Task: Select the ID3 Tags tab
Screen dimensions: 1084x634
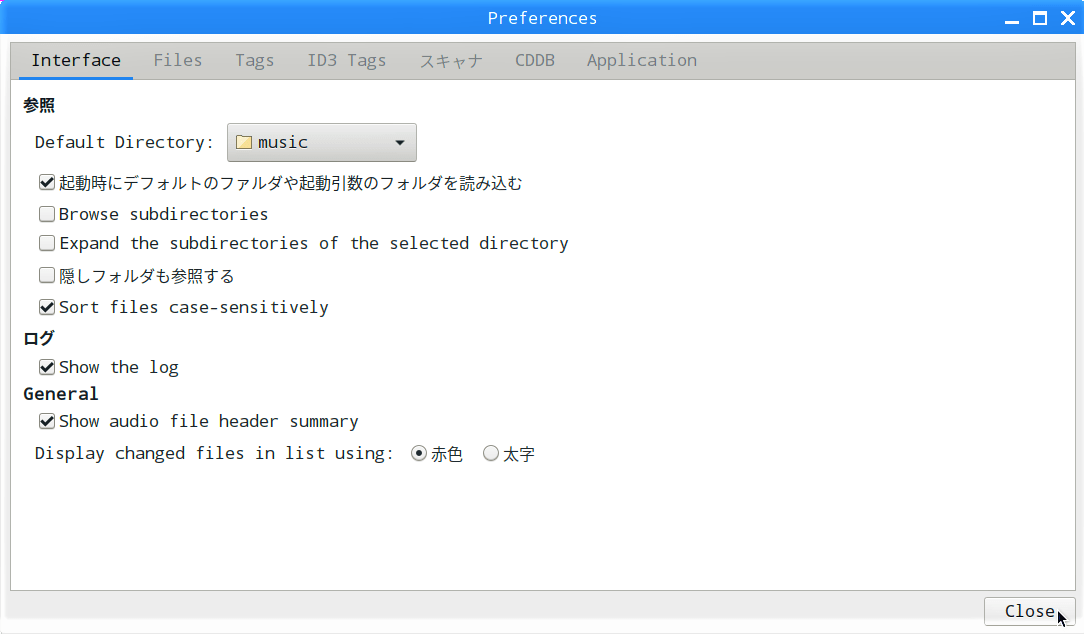Action: 346,61
